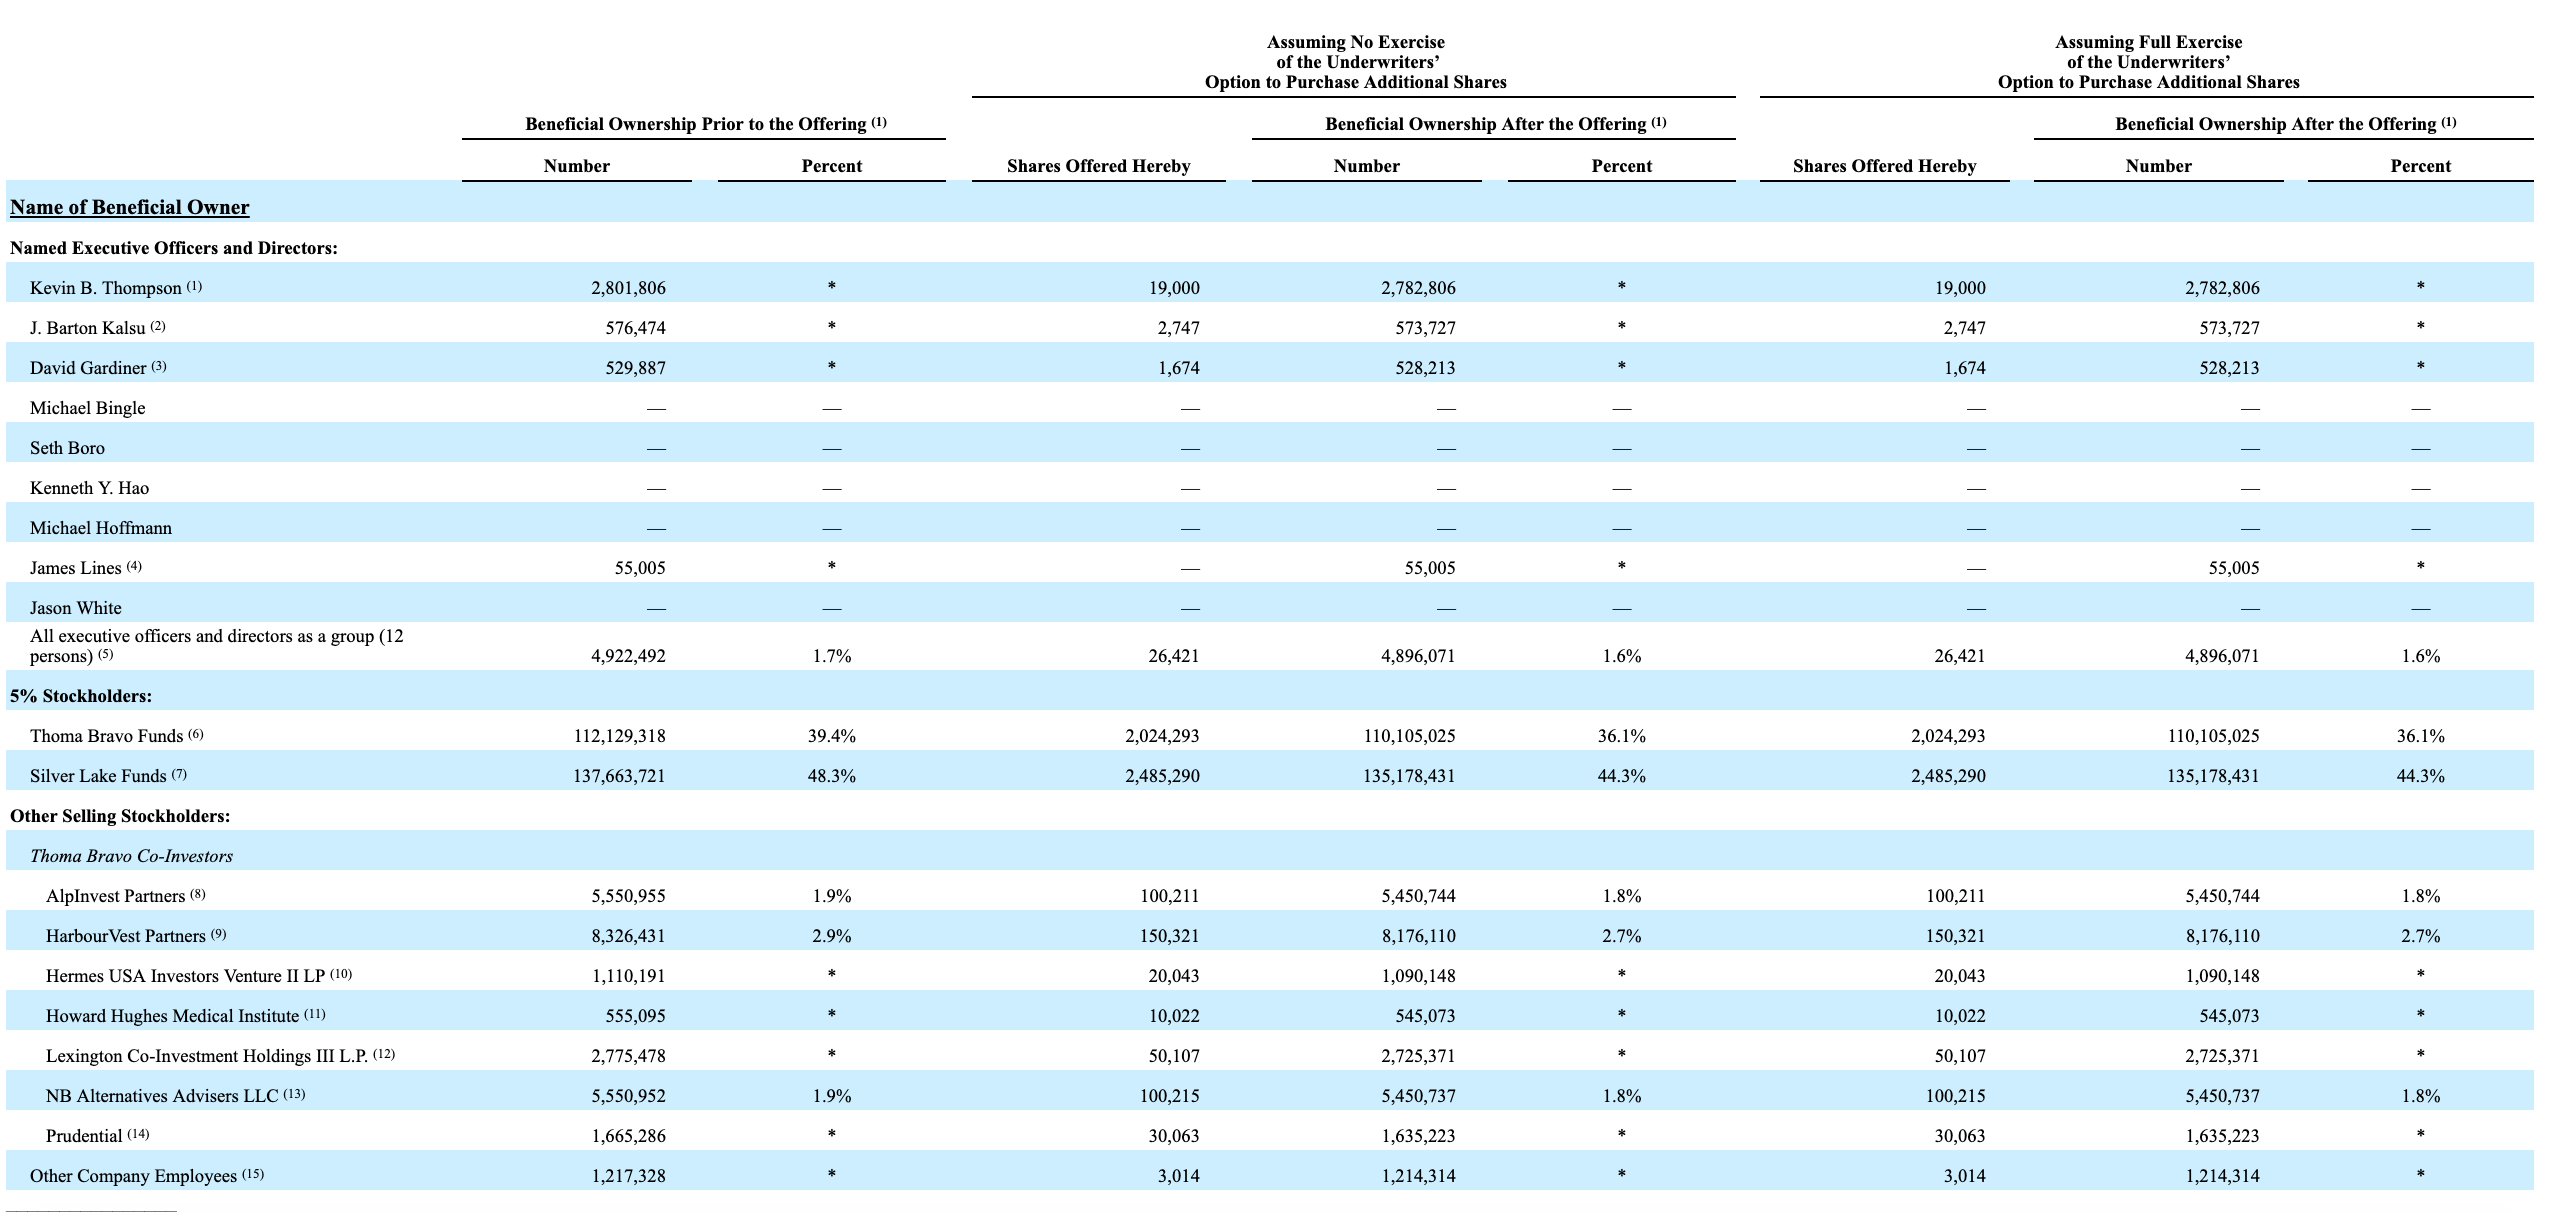Select the 'J. Barton Kalsu' row label

88,328
